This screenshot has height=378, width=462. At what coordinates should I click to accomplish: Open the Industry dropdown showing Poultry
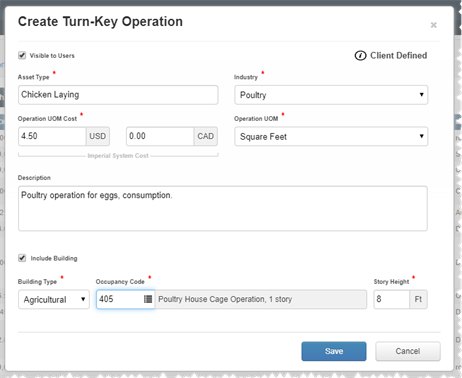tap(331, 95)
